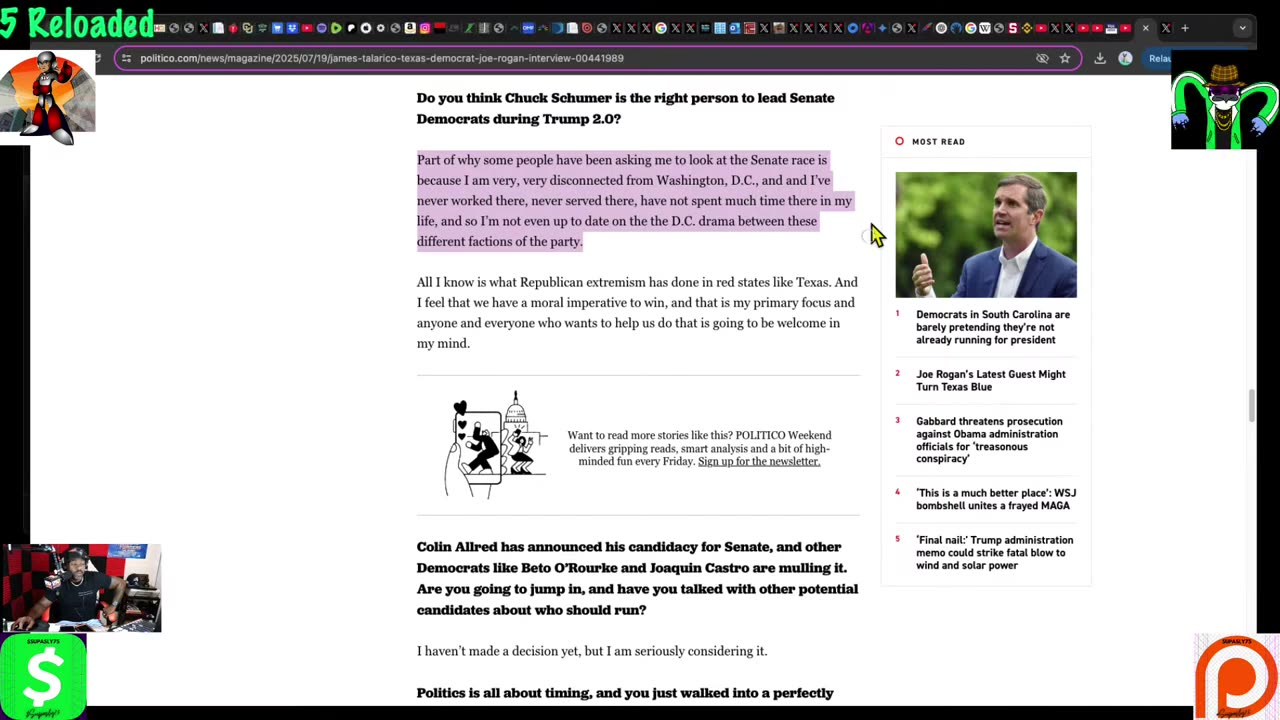This screenshot has width=1280, height=720.
Task: Switch to the Outlook tab
Action: 735,28
